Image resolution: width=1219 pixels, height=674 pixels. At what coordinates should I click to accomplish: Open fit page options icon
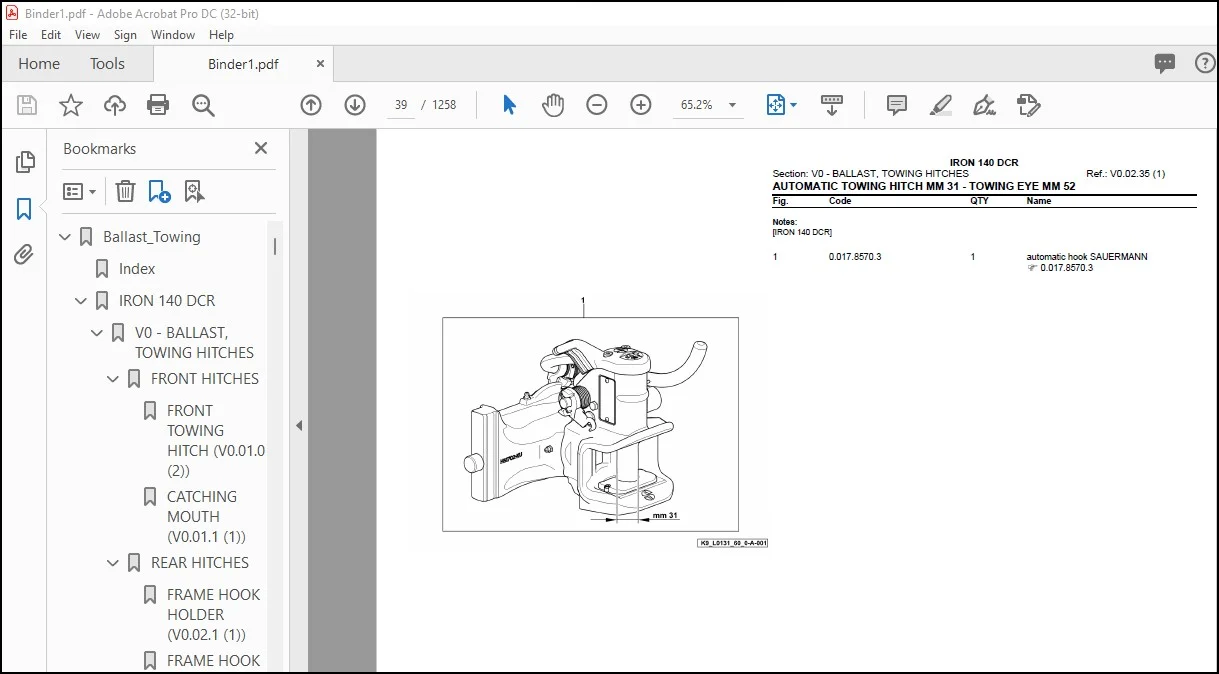781,105
